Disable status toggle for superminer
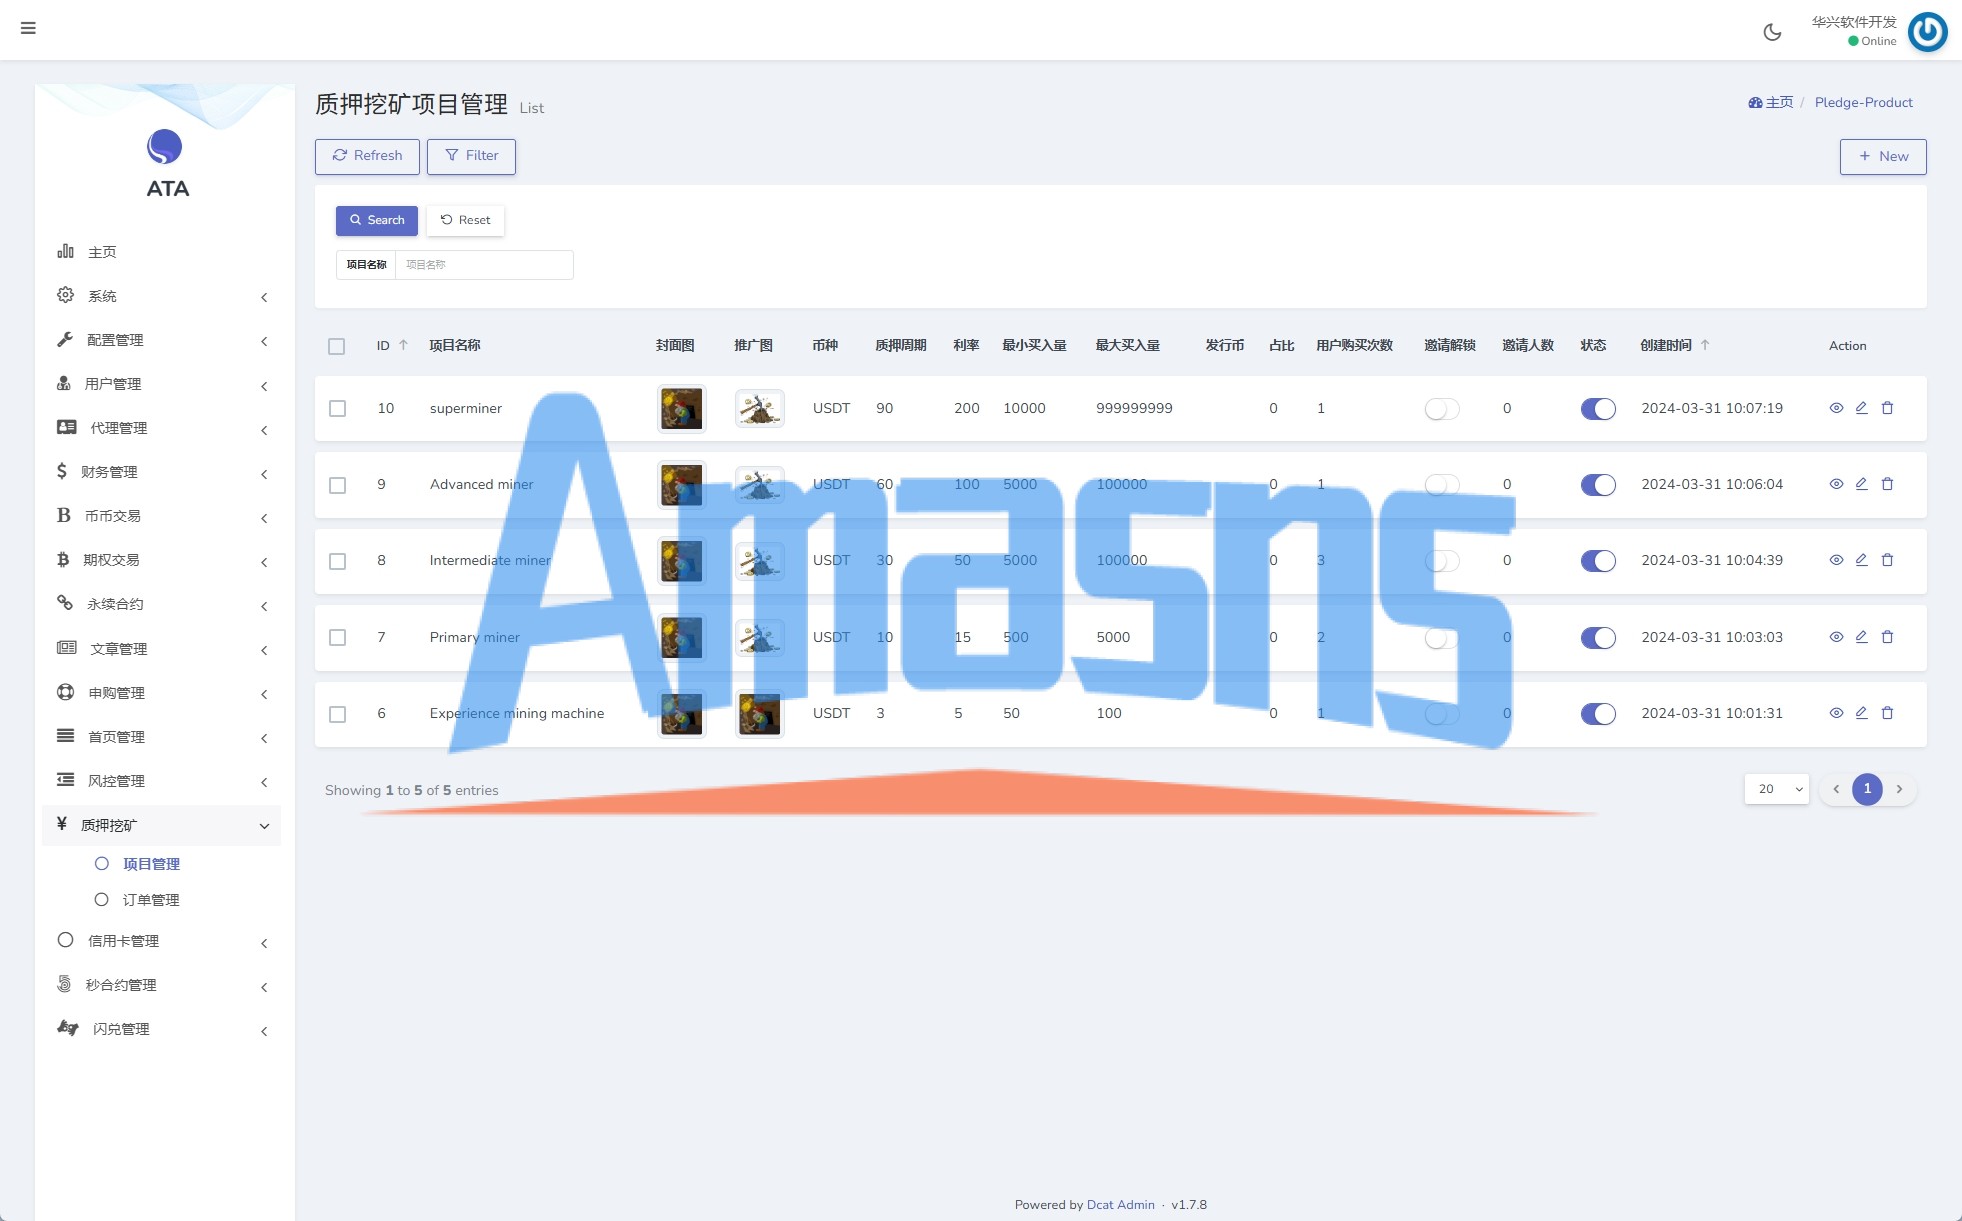Viewport: 1962px width, 1221px height. [x=1597, y=409]
